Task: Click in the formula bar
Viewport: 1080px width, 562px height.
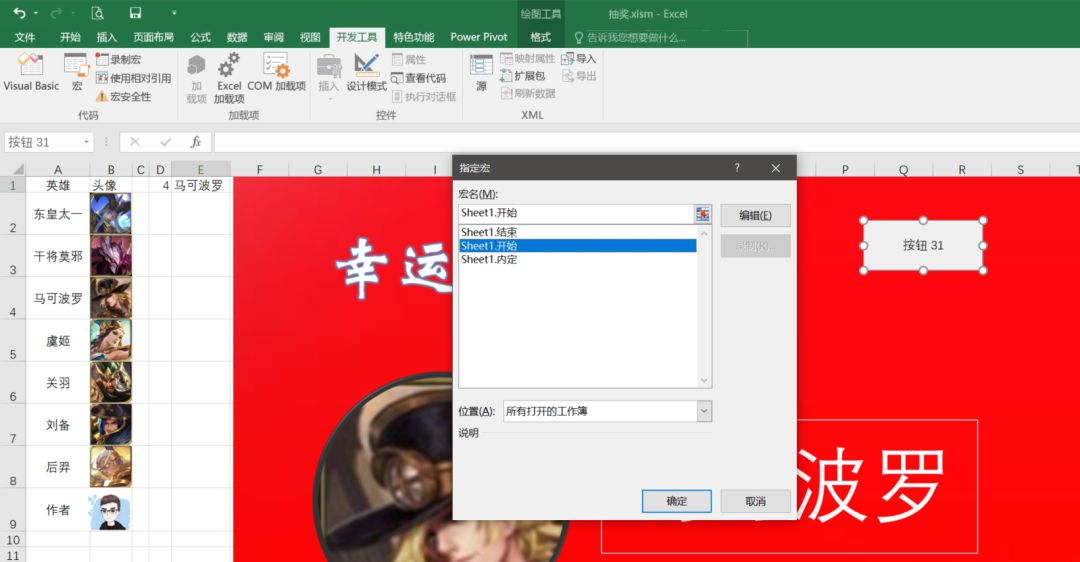Action: point(646,142)
